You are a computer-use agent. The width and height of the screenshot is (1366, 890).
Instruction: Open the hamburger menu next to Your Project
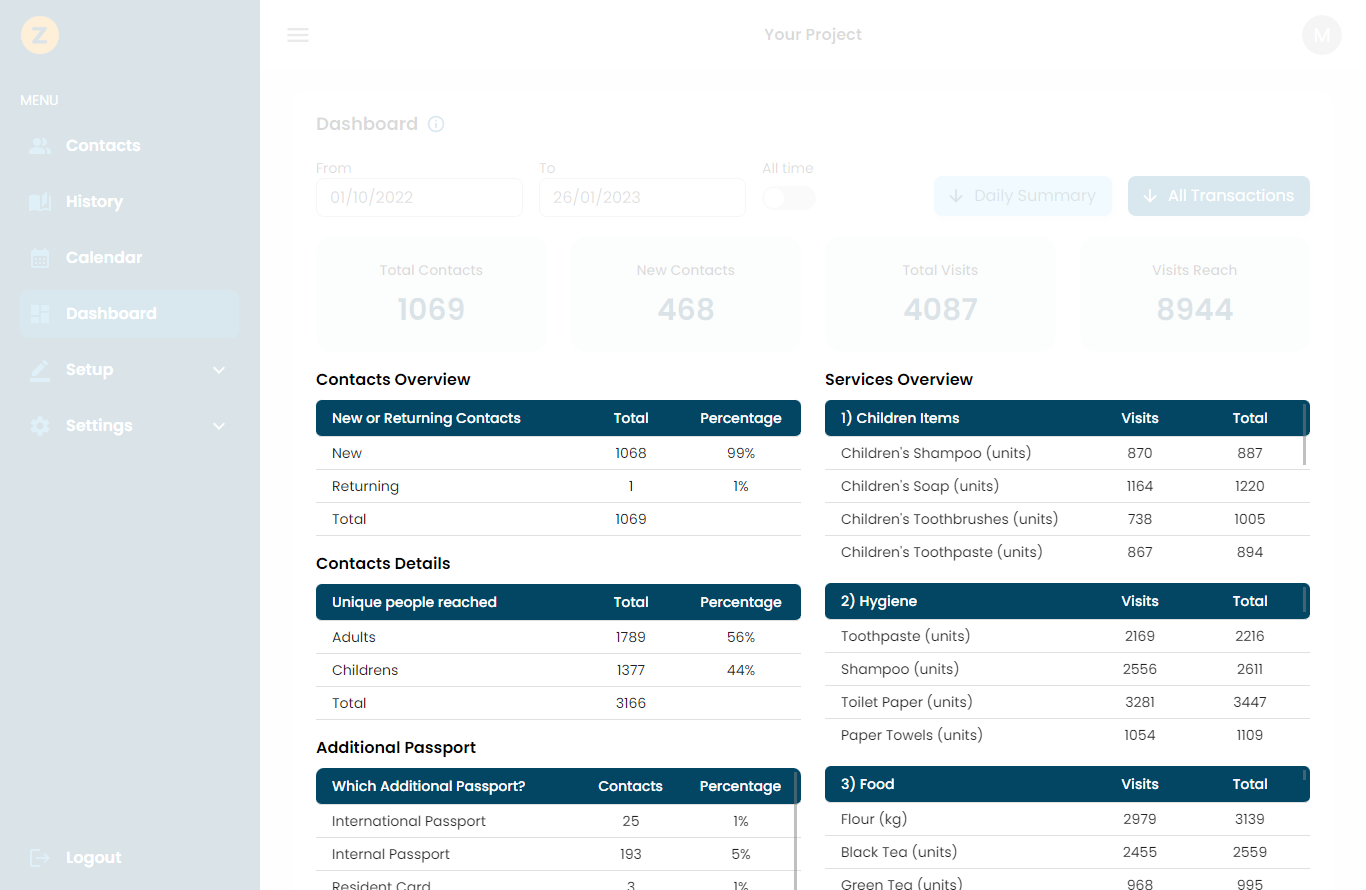pos(297,34)
